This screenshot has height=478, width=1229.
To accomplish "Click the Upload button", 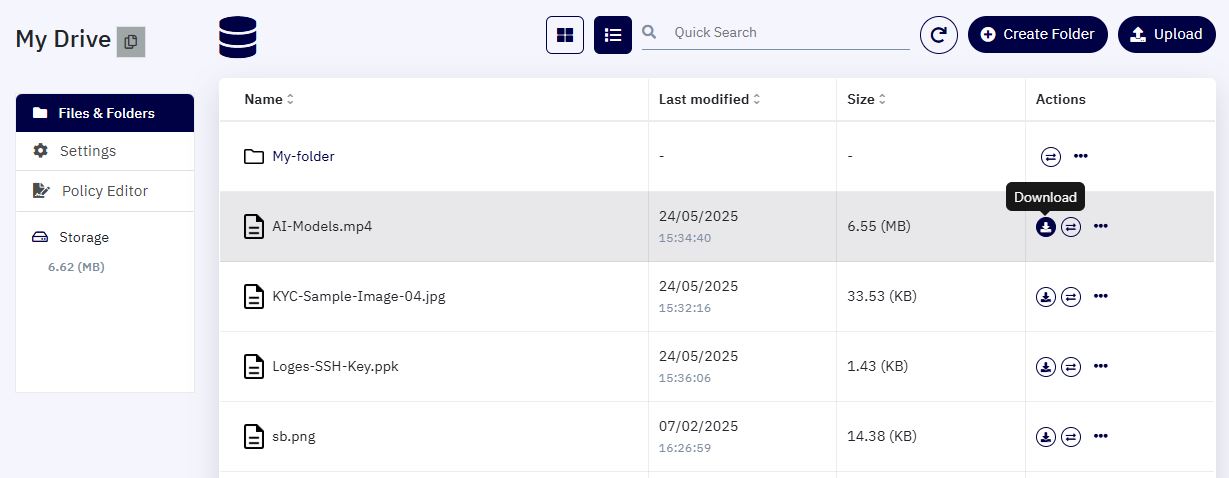I will tap(1167, 34).
